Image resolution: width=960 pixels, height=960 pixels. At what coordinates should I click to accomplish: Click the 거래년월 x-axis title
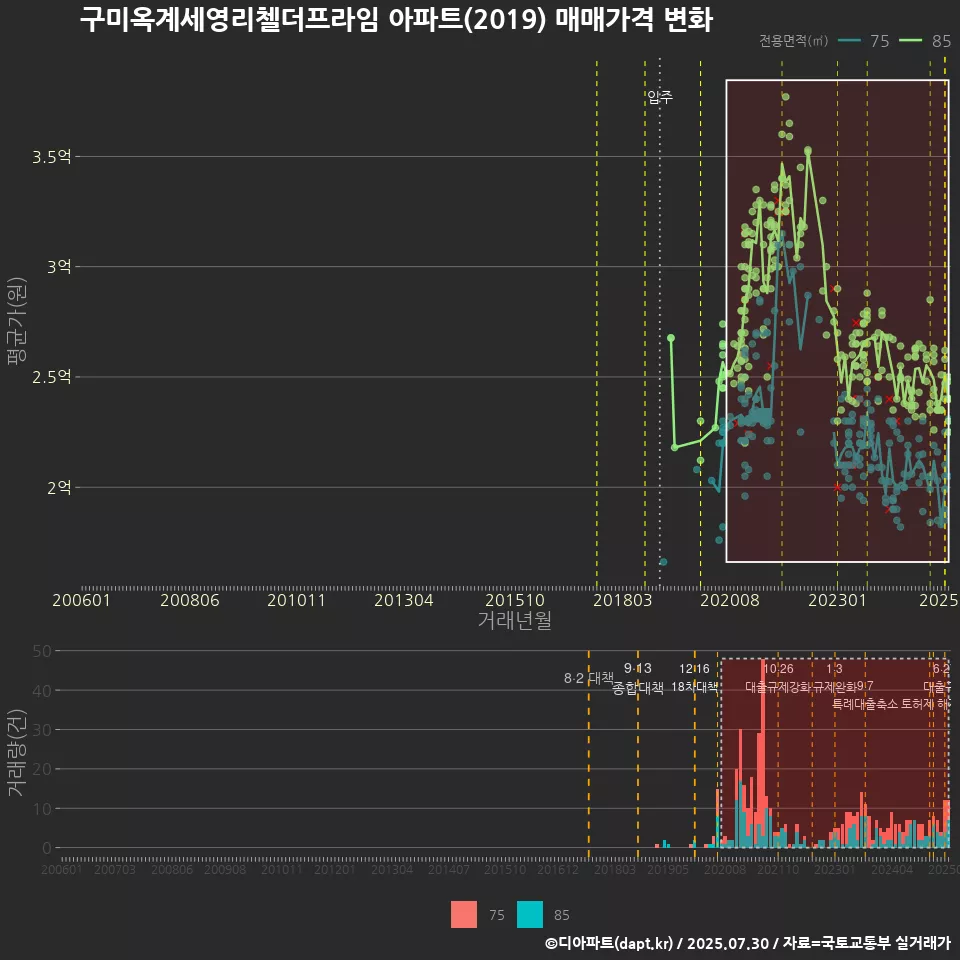point(514,620)
